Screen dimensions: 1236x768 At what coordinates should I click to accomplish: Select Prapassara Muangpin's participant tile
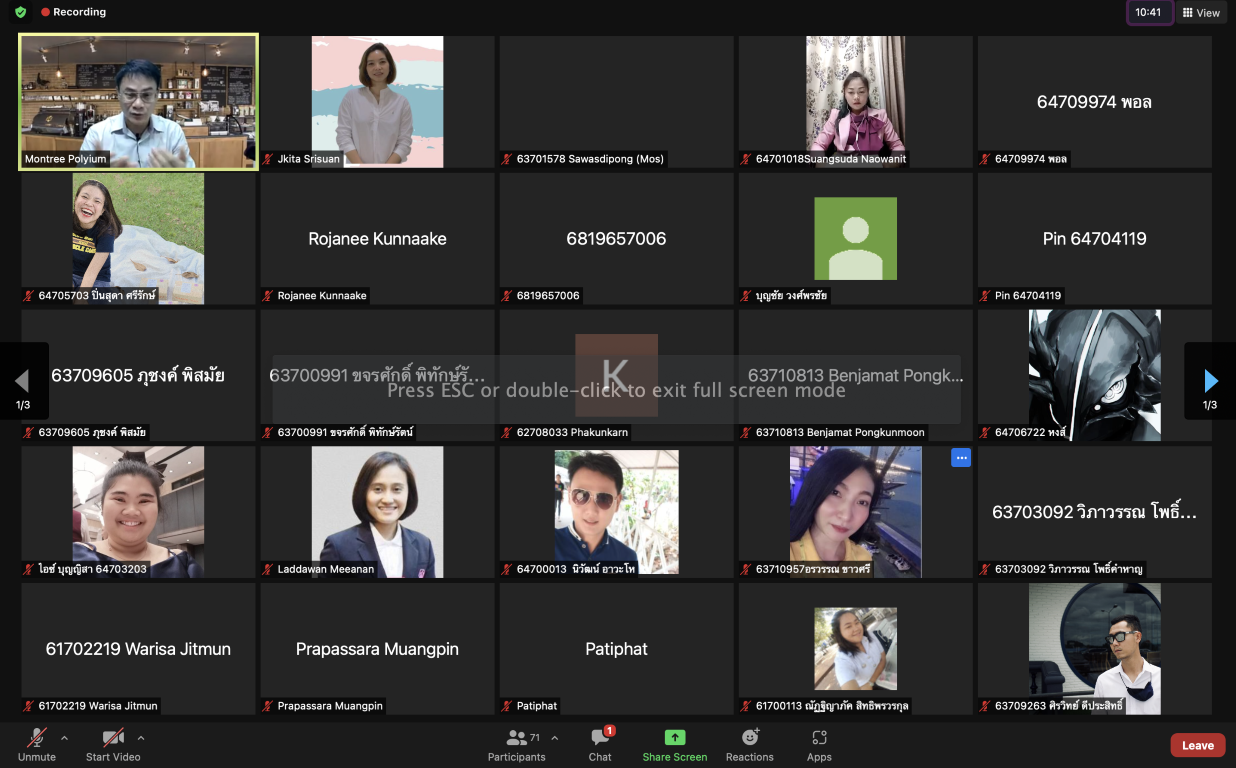pyautogui.click(x=377, y=649)
